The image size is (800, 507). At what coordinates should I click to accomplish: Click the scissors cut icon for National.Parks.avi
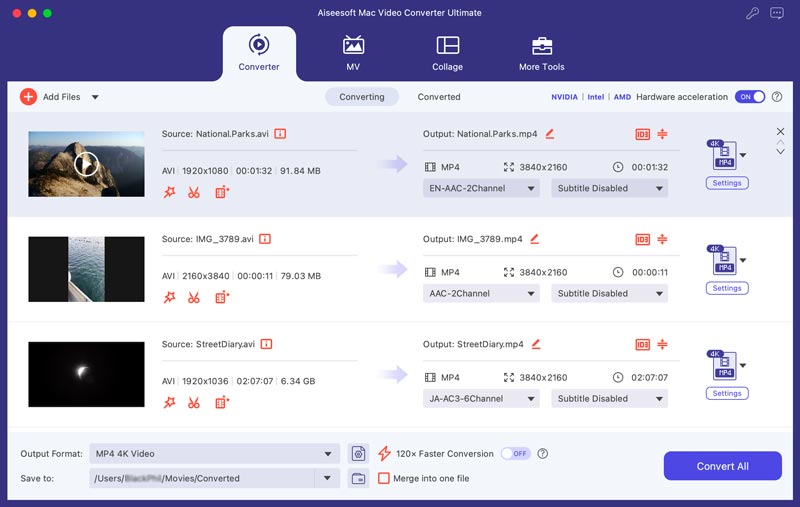point(193,192)
